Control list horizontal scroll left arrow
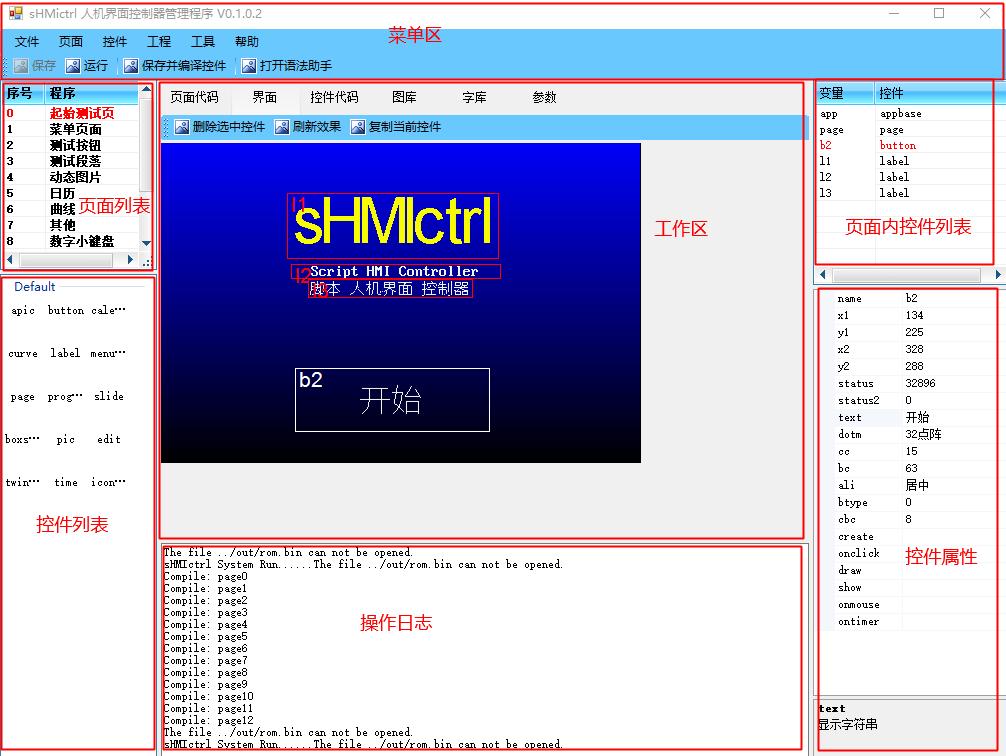This screenshot has width=1006, height=756. pos(823,275)
